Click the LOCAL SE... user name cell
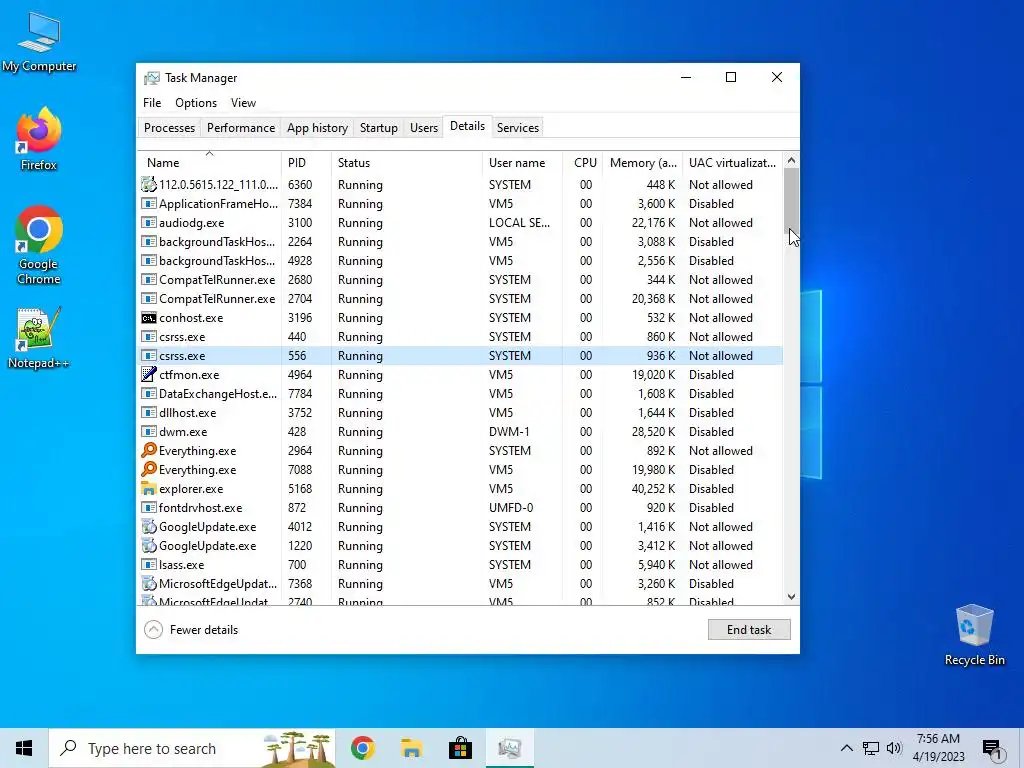1024x768 pixels. (x=519, y=223)
